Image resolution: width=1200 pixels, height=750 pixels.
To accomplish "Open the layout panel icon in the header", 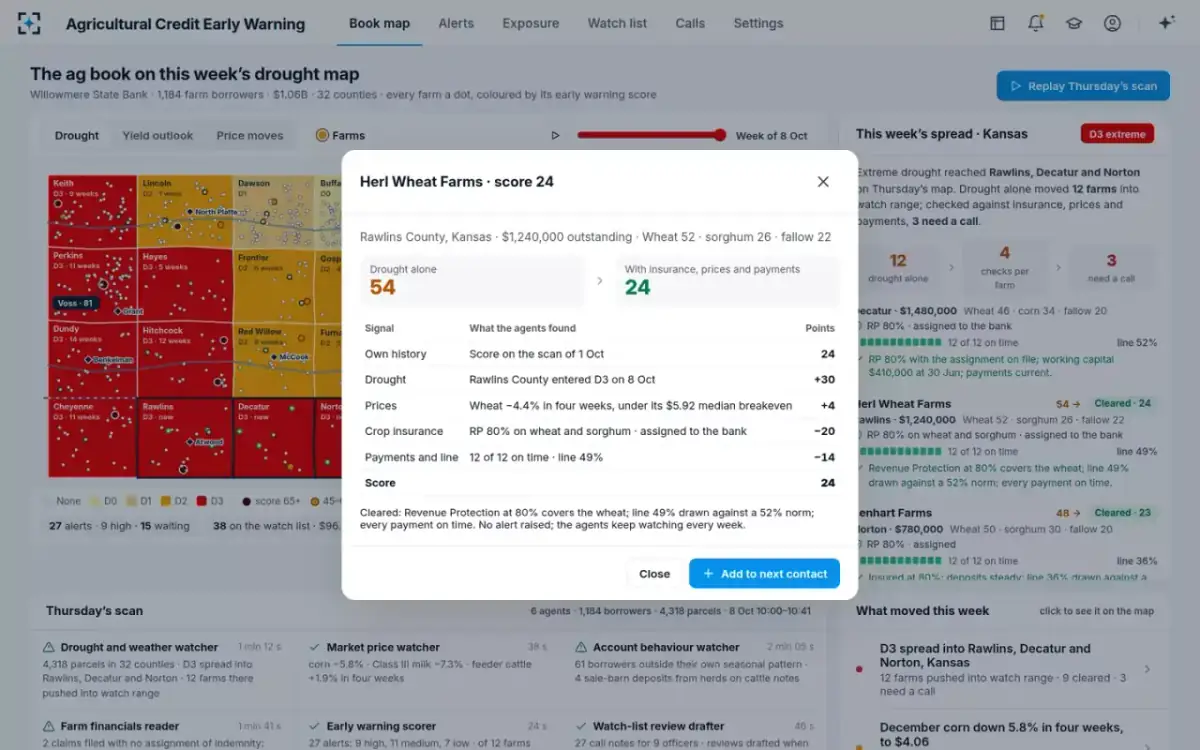I will pos(997,23).
